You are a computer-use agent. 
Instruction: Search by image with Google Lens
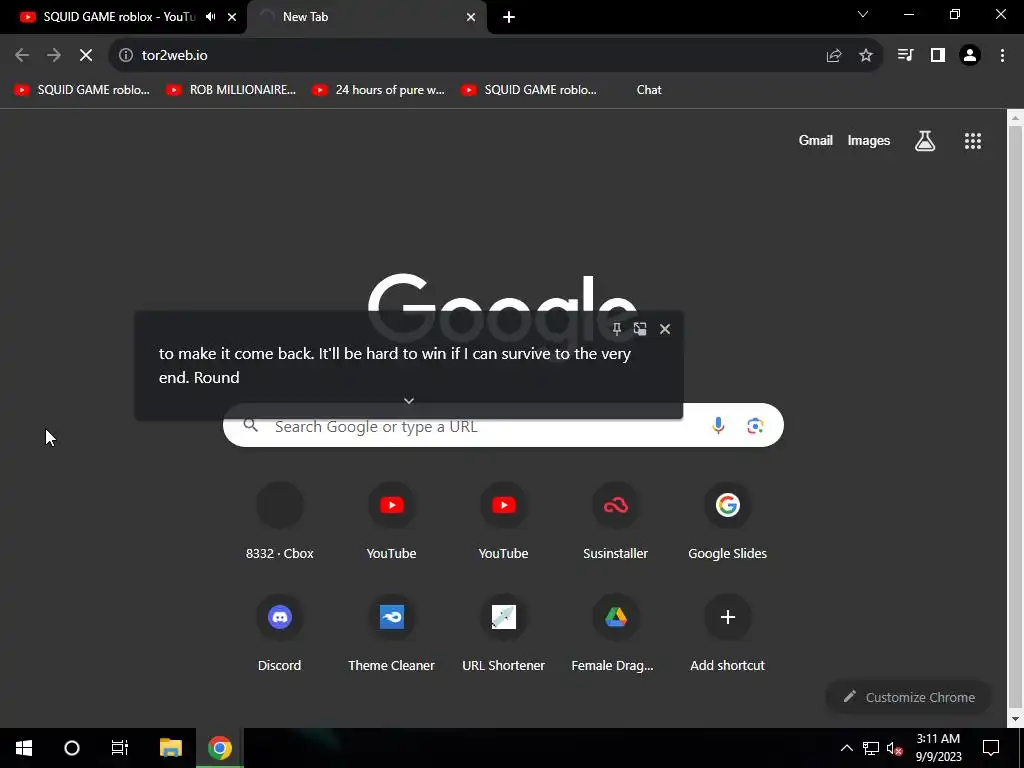755,426
